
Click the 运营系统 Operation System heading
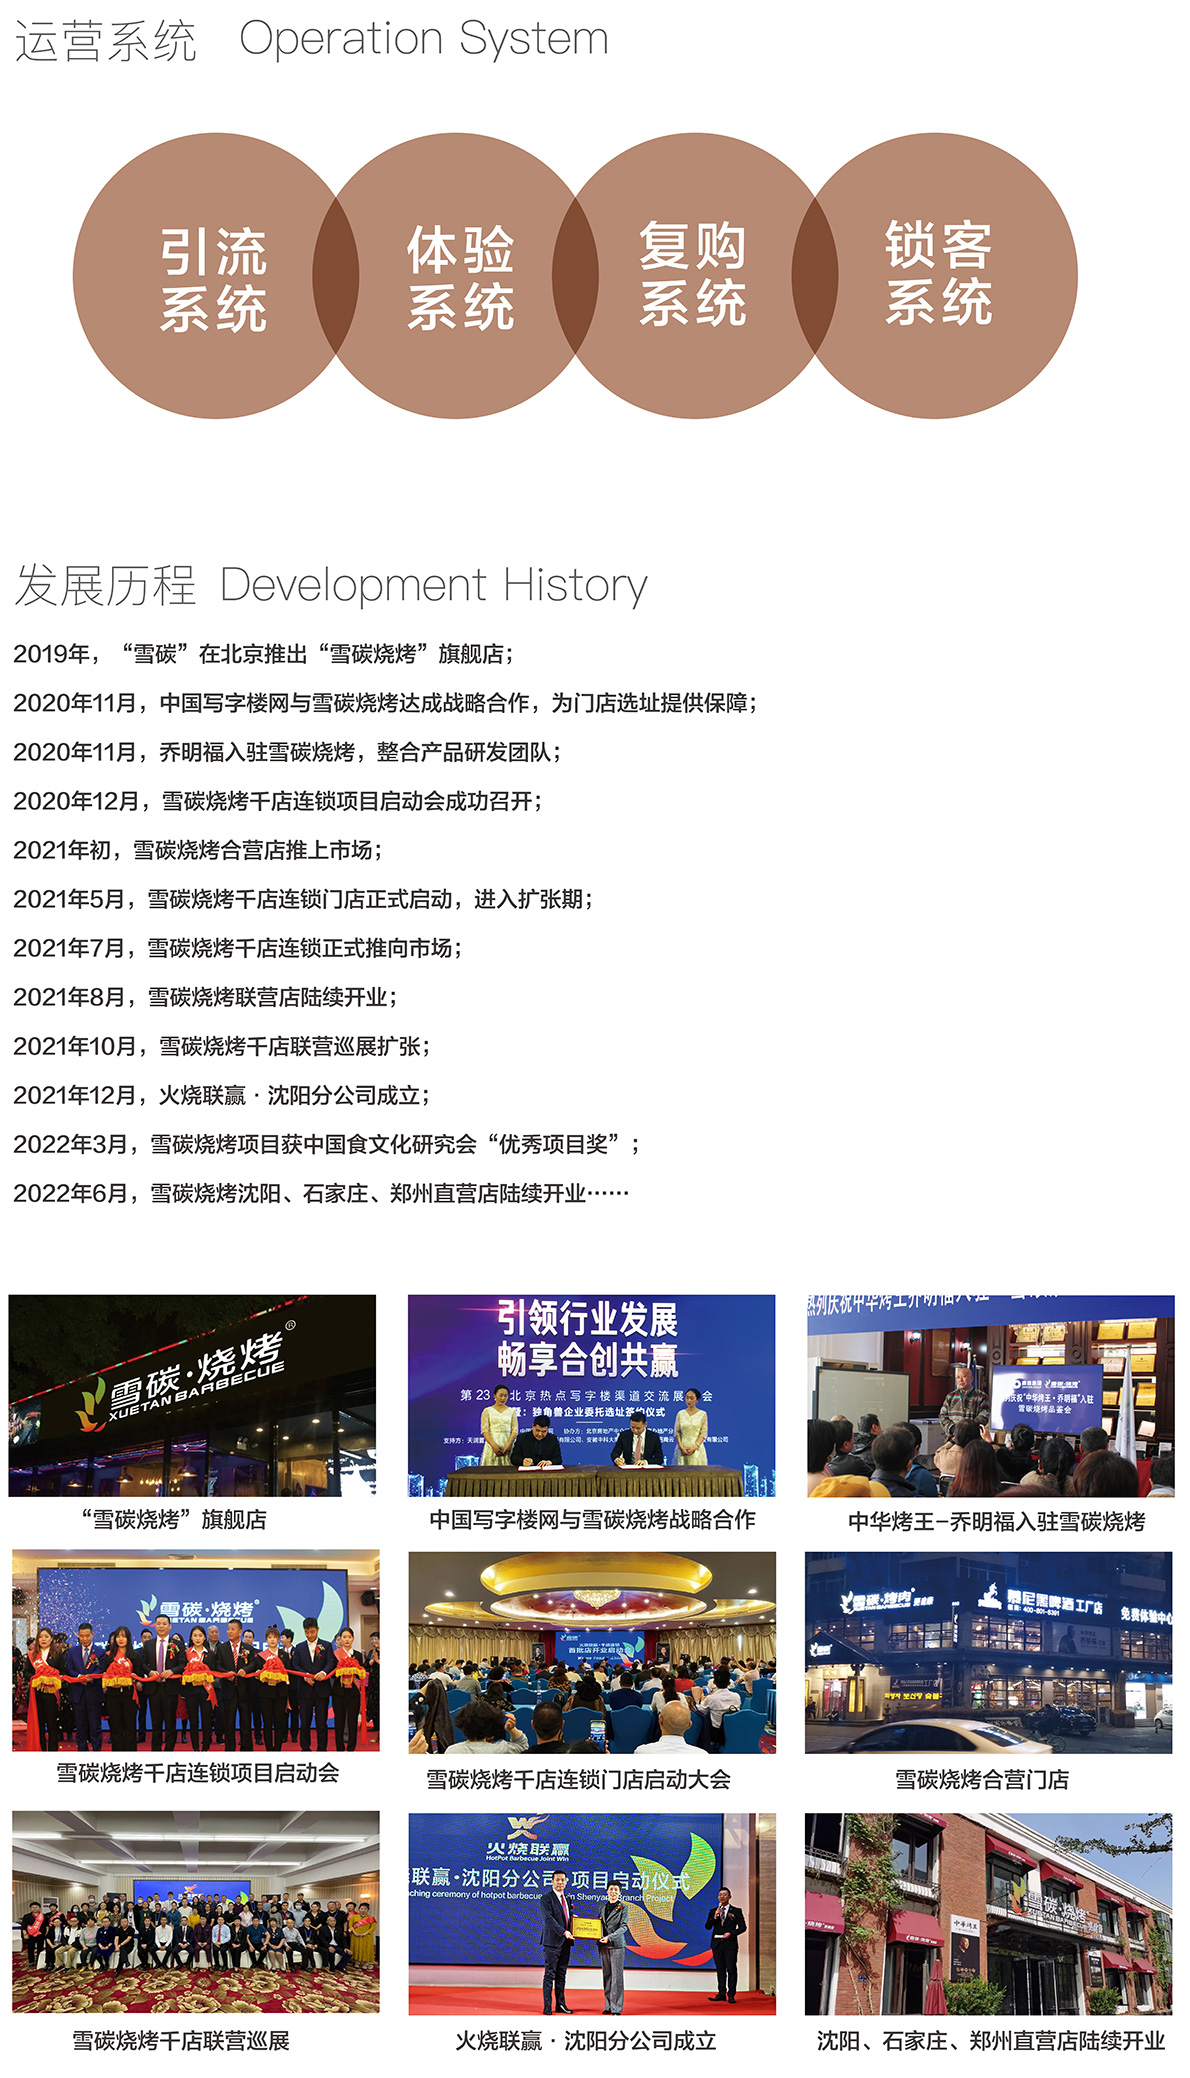click(x=312, y=40)
